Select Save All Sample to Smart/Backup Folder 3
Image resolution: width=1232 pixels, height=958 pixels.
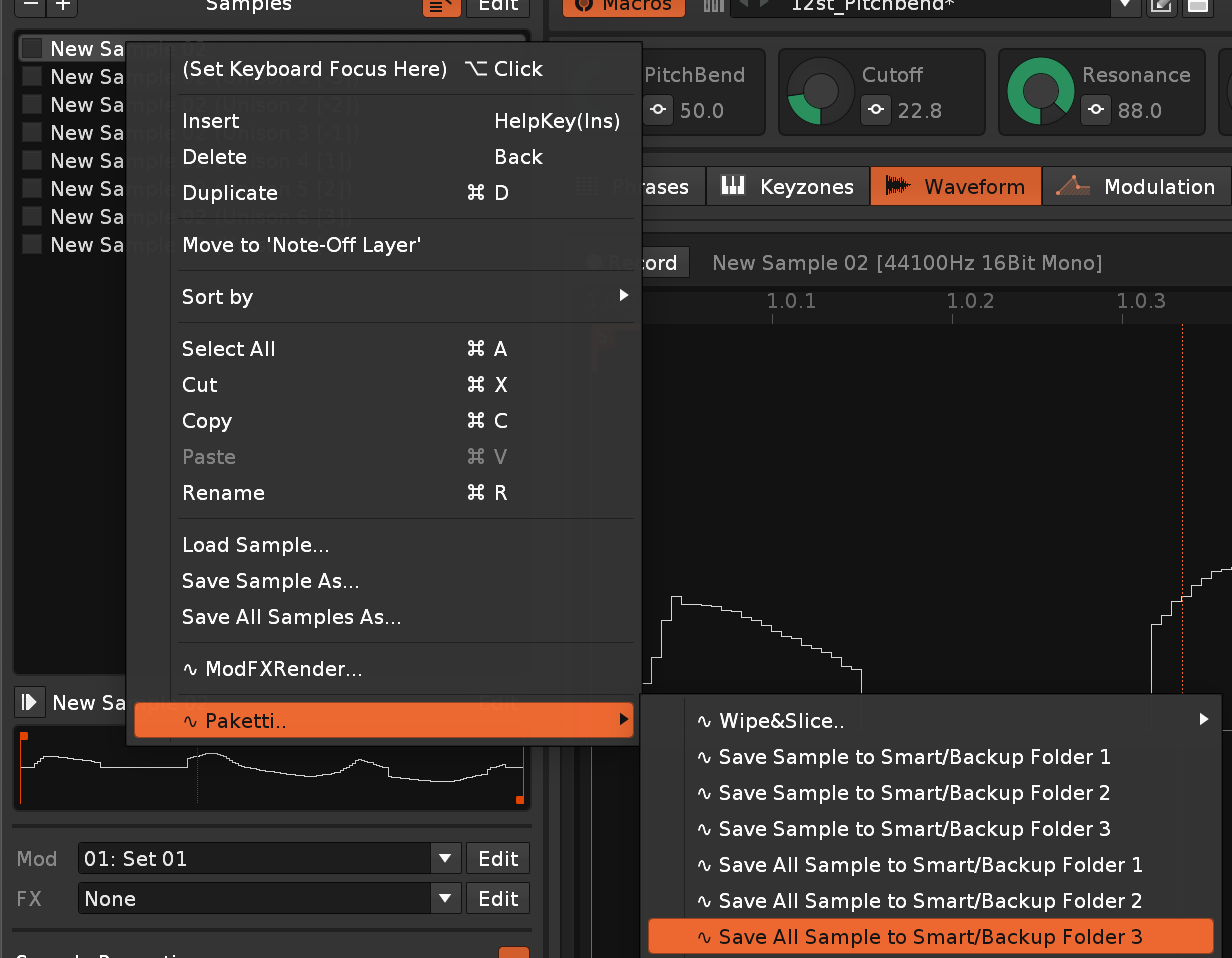pyautogui.click(x=930, y=937)
